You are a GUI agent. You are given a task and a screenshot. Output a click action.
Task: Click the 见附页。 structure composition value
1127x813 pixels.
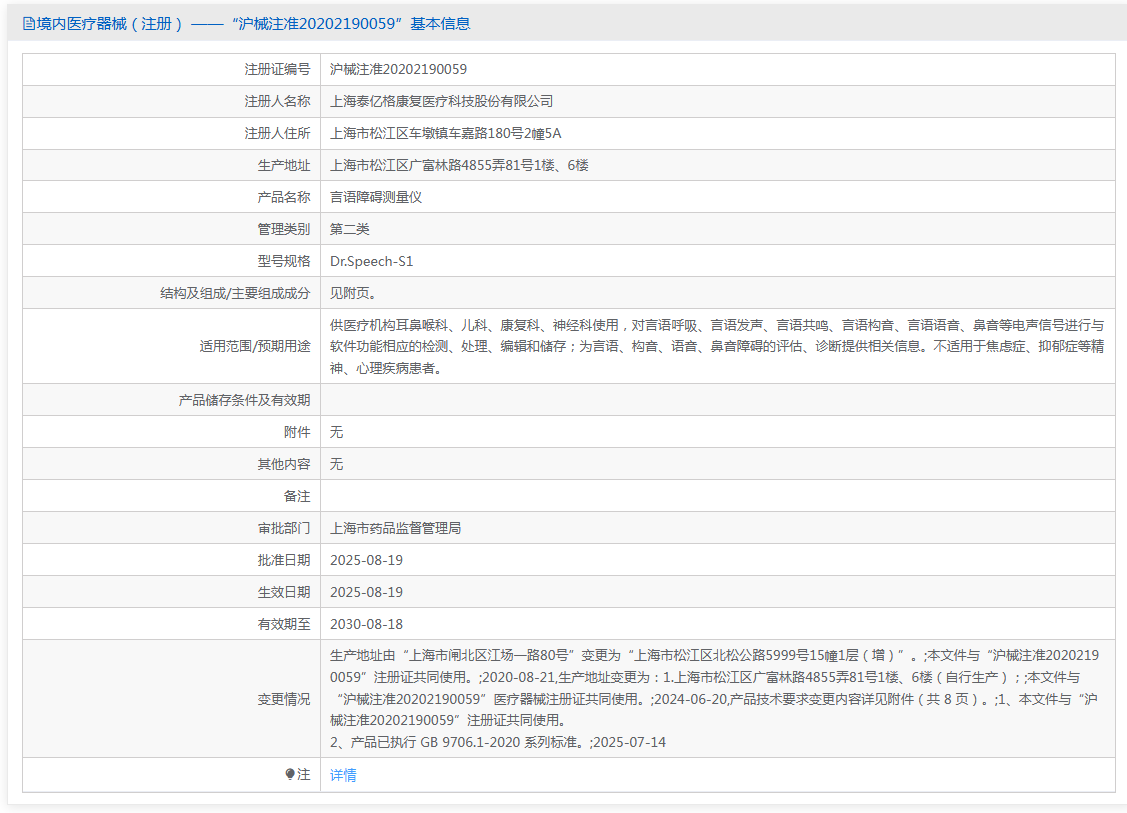[353, 293]
